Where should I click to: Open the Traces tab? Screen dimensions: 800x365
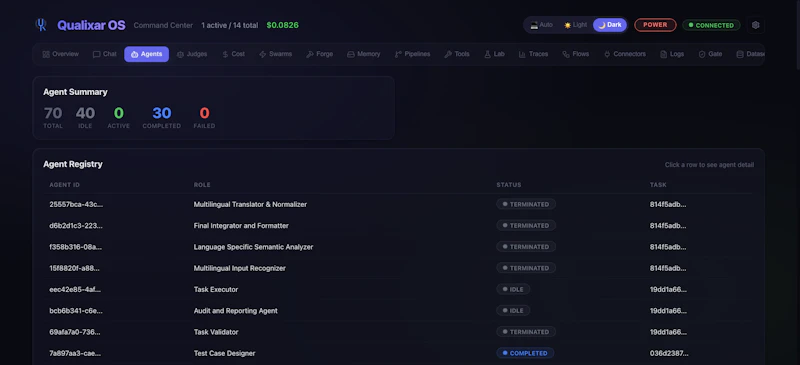click(533, 54)
